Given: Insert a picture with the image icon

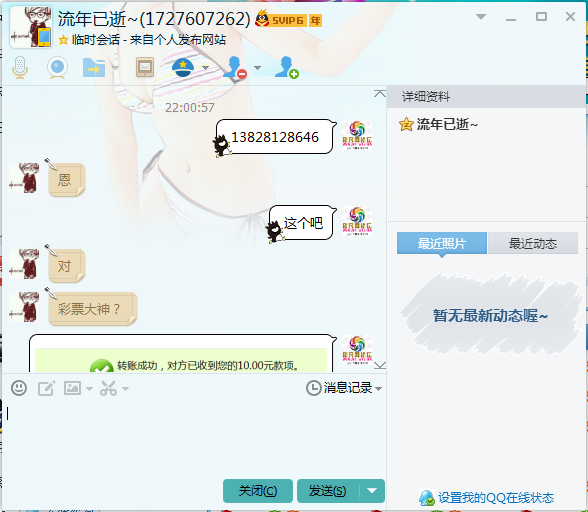Looking at the screenshot, I should (x=72, y=388).
